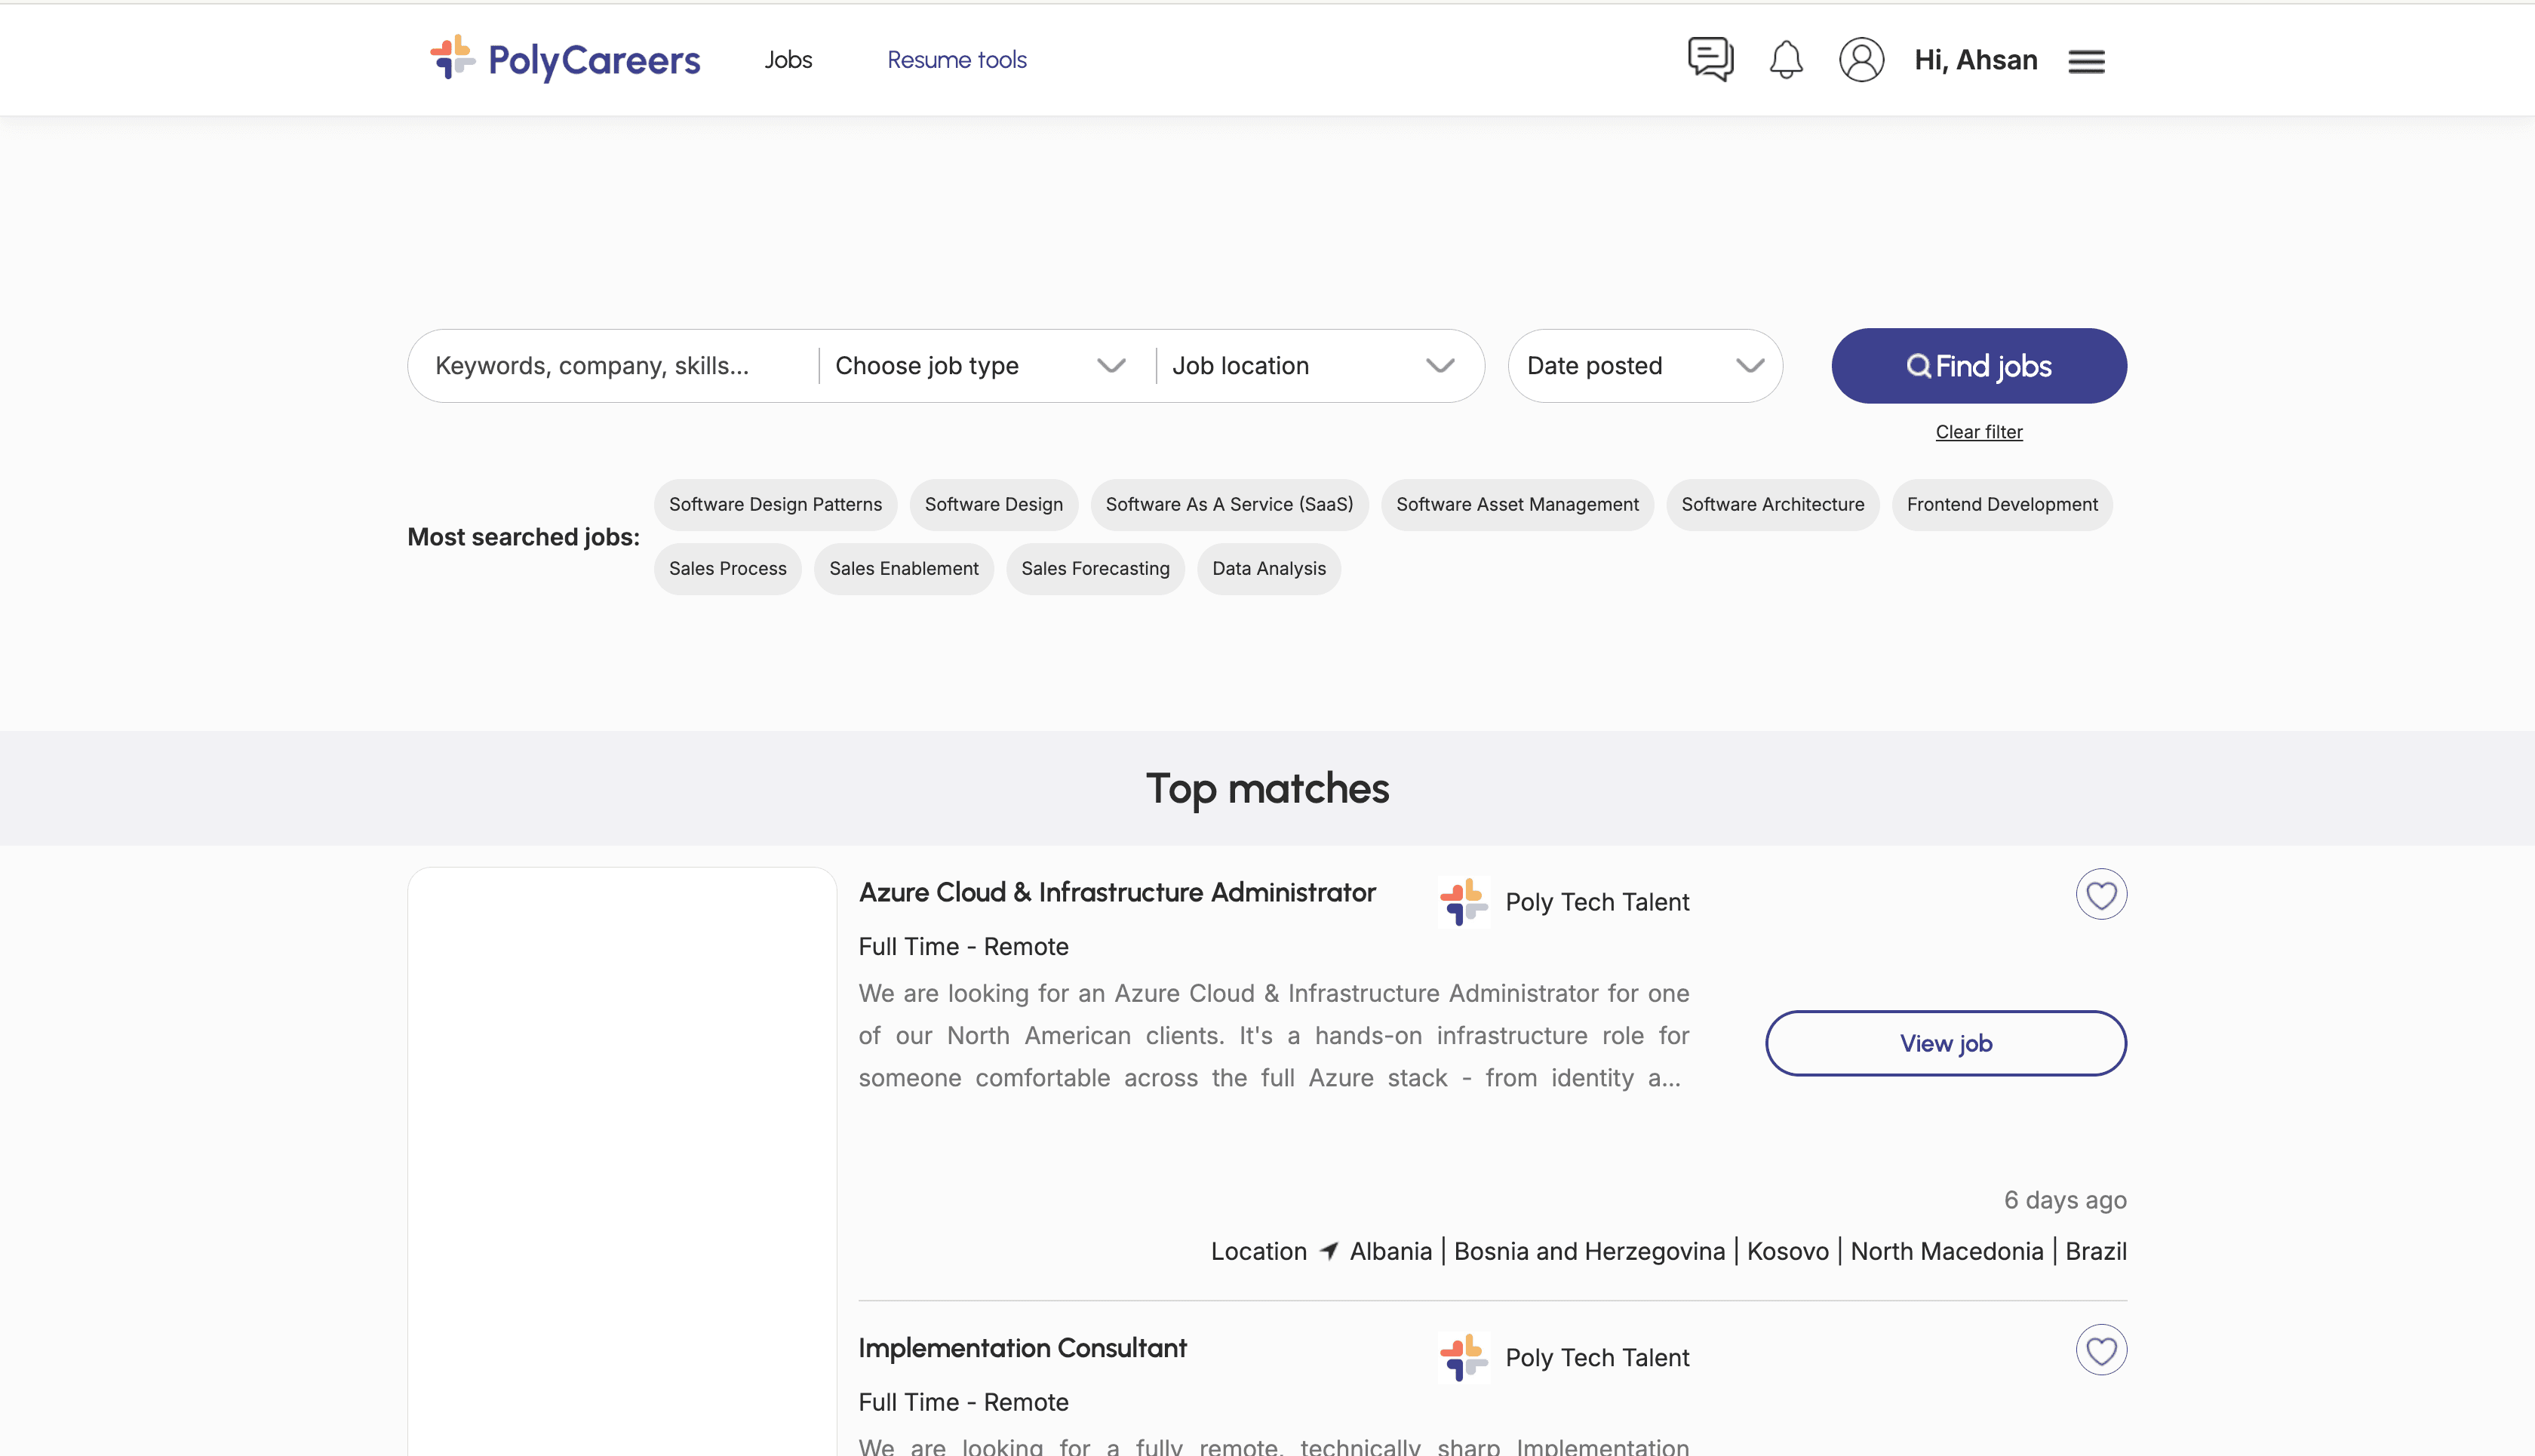The width and height of the screenshot is (2535, 1456).
Task: Click Poly Tech Talent logo on Azure job
Action: tap(1463, 902)
